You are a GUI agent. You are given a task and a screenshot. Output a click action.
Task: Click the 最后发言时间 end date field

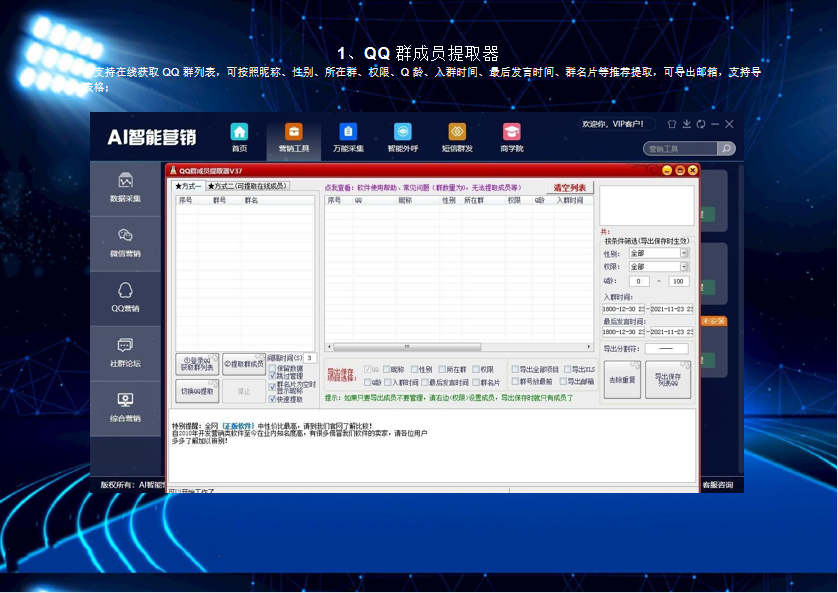pyautogui.click(x=671, y=332)
